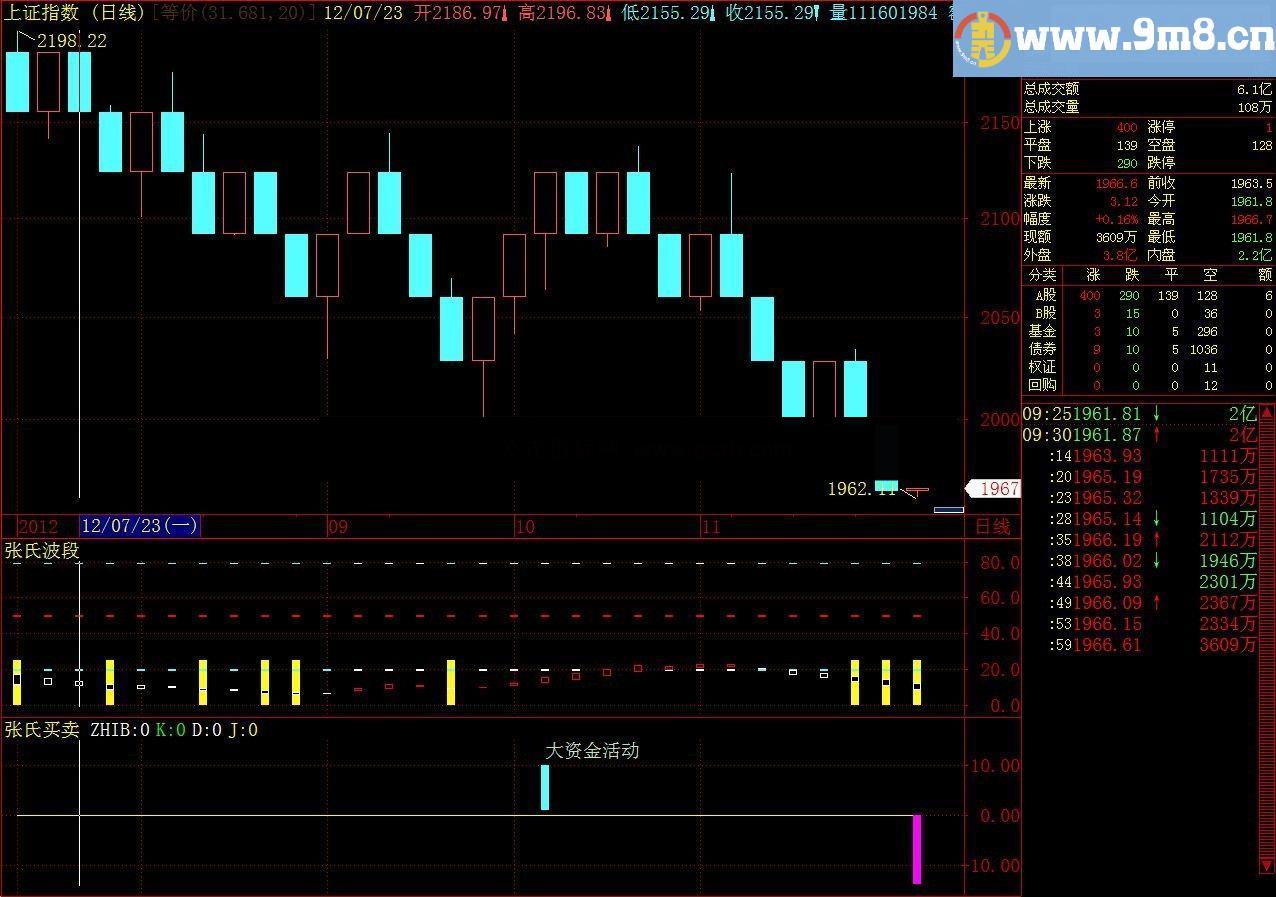Select the 基金 category row
This screenshot has width=1276, height=897.
[1148, 332]
